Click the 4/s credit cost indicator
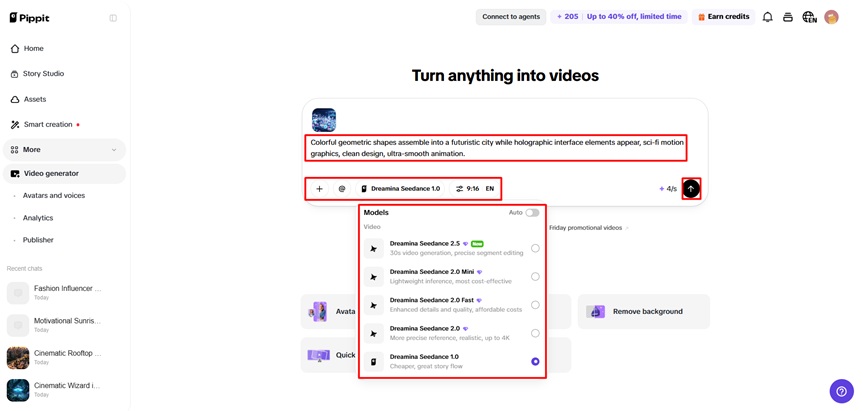 click(668, 189)
